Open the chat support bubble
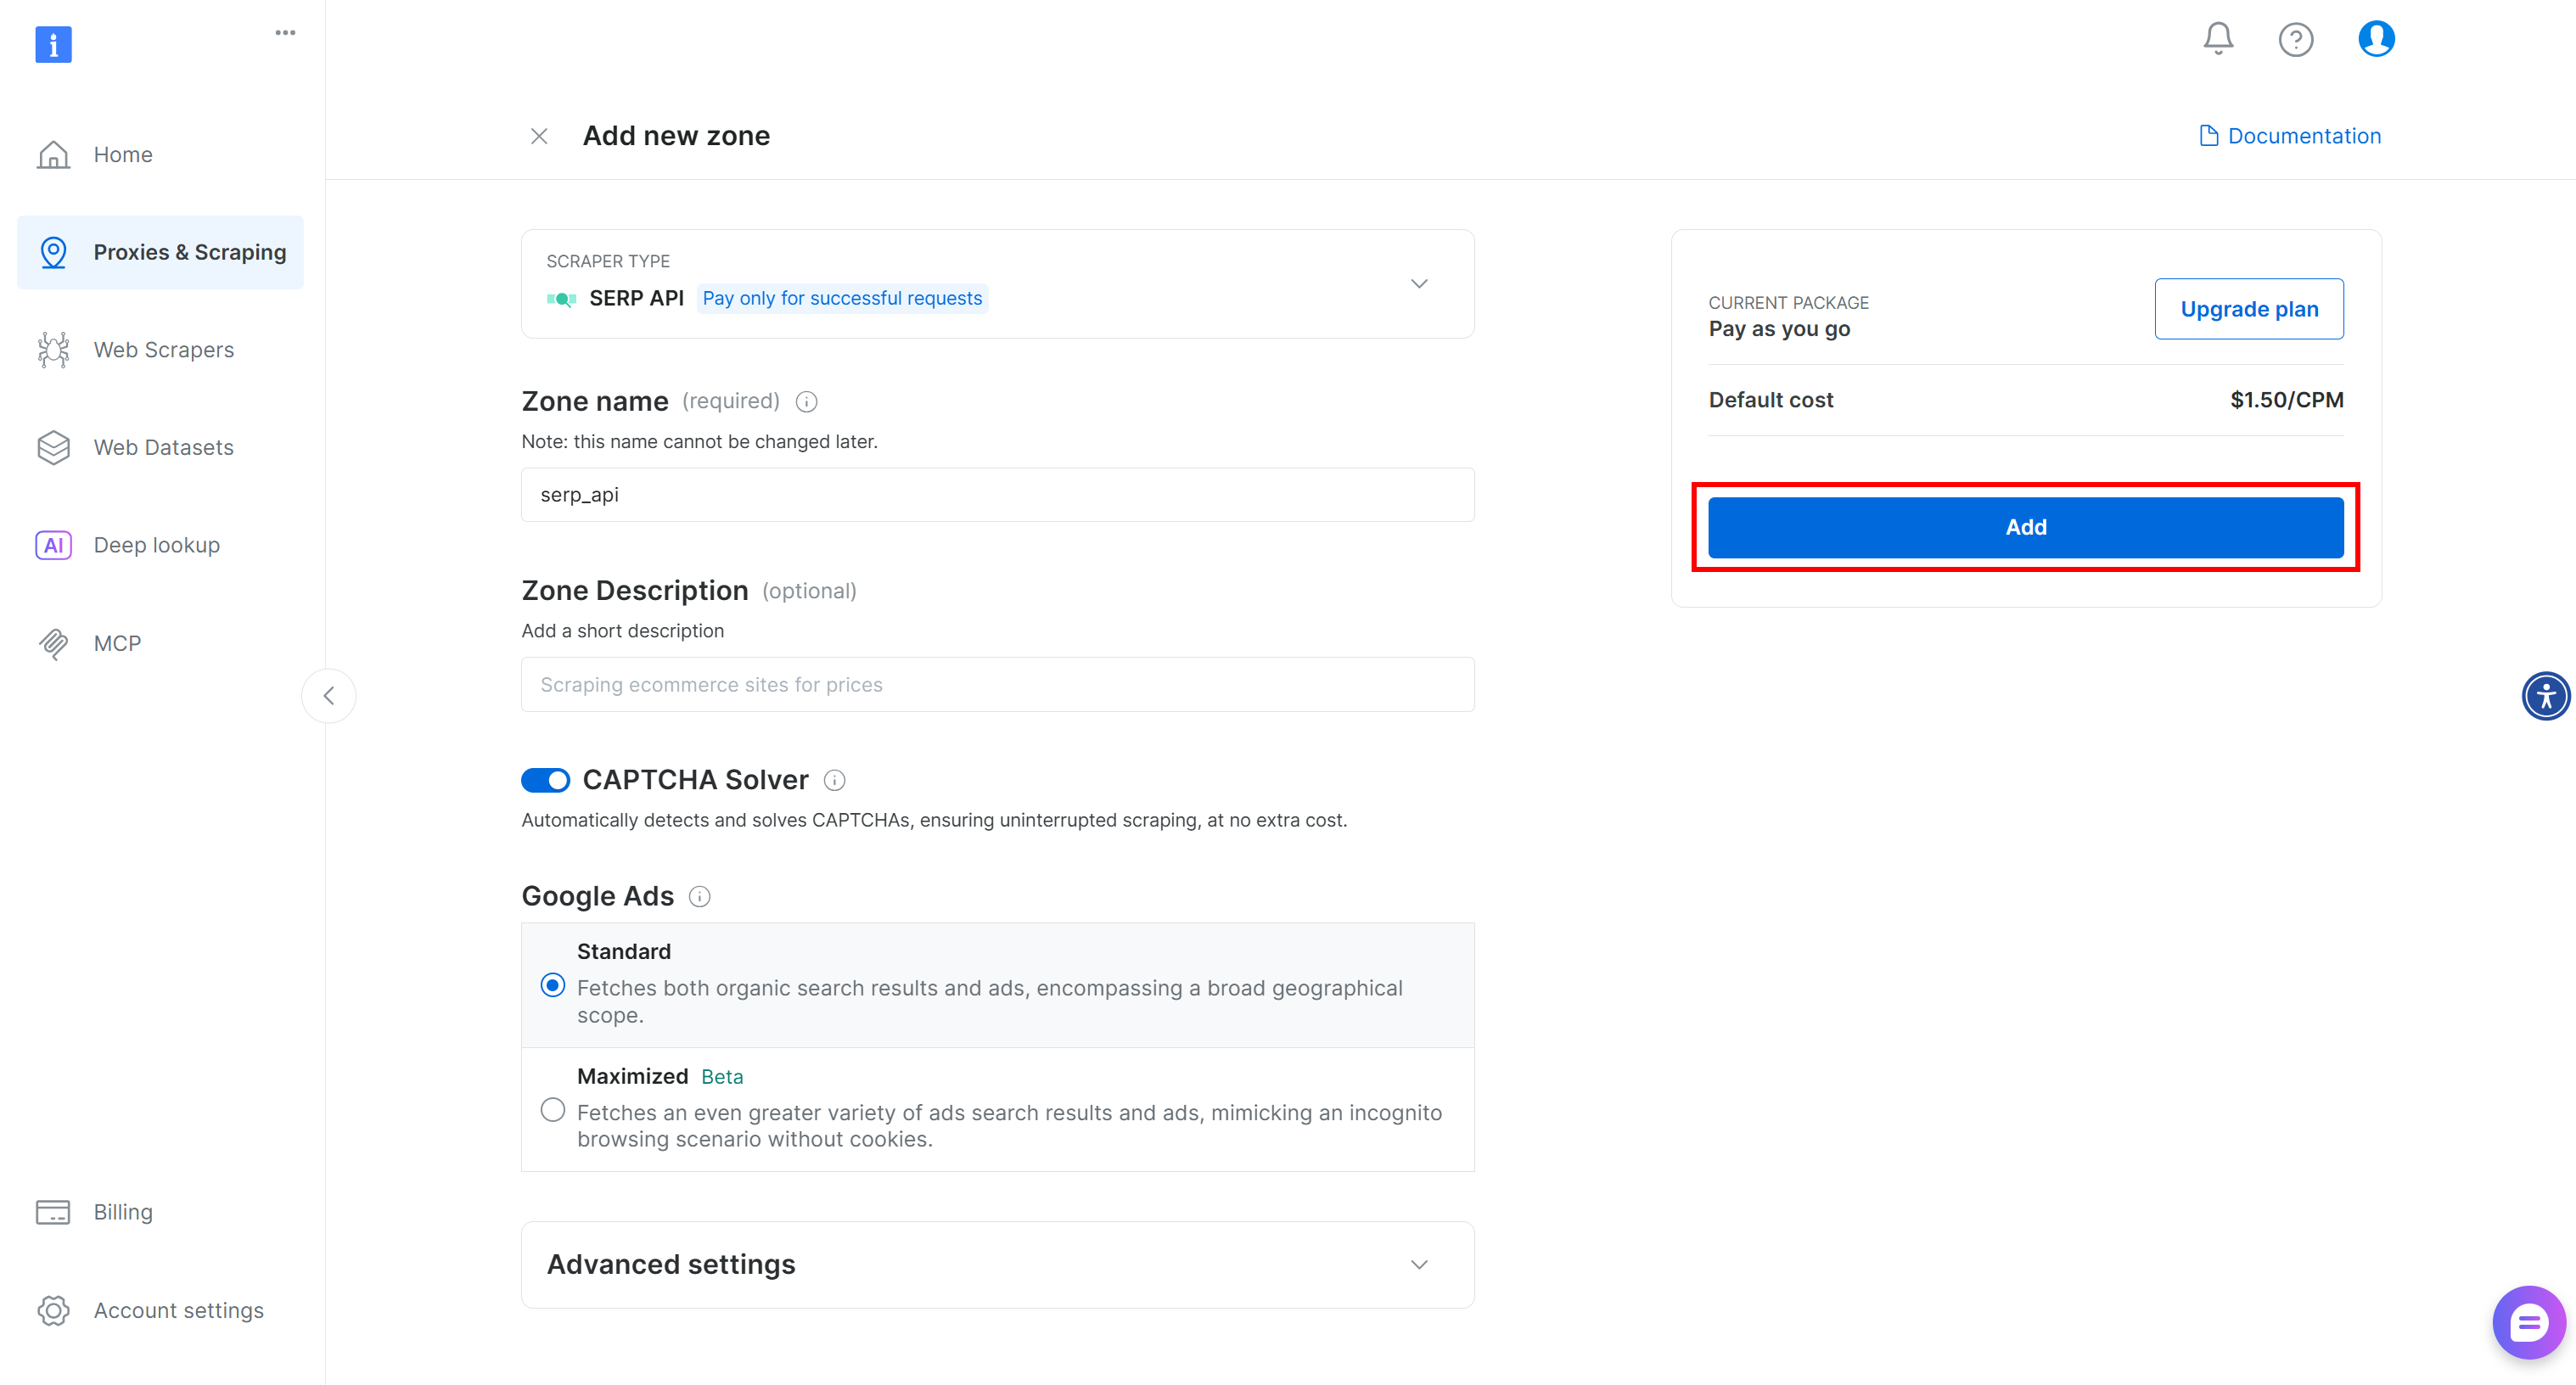This screenshot has width=2576, height=1385. [x=2529, y=1322]
